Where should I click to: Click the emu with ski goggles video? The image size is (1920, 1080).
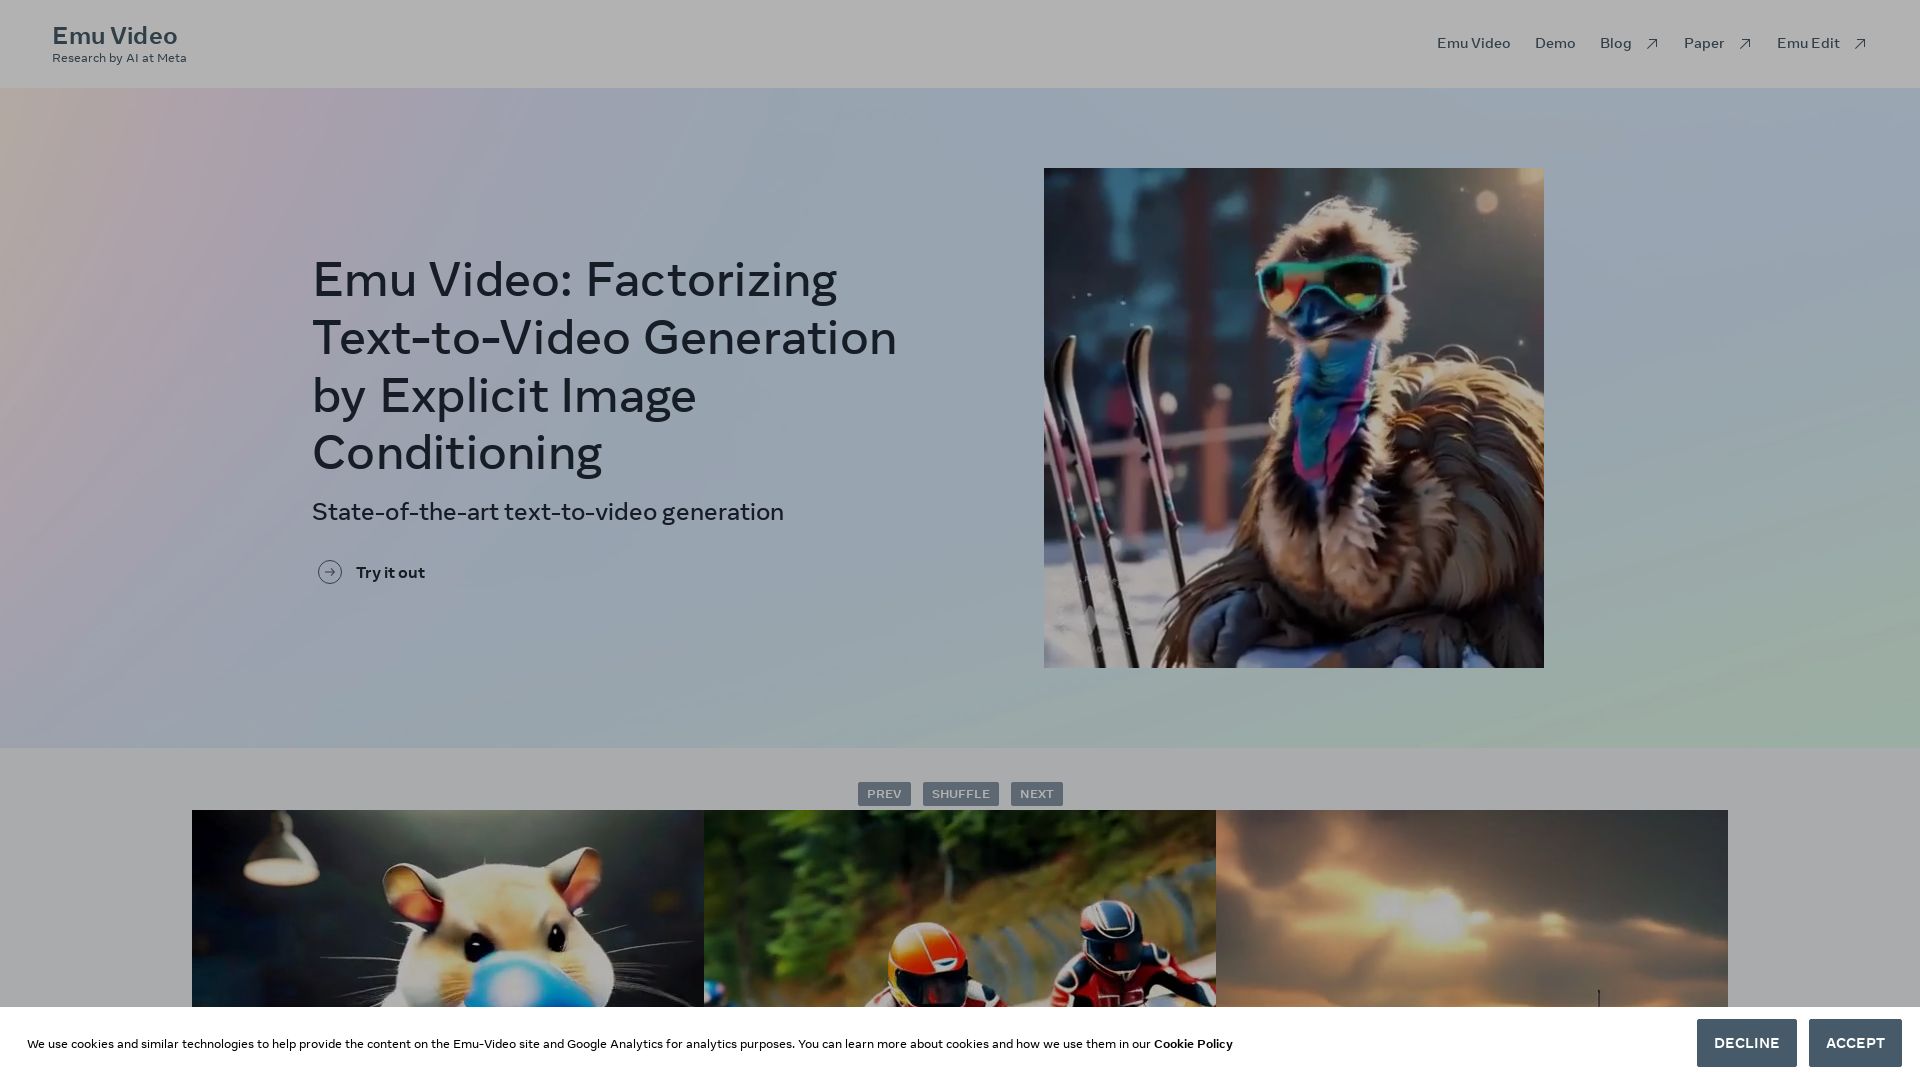point(1293,418)
